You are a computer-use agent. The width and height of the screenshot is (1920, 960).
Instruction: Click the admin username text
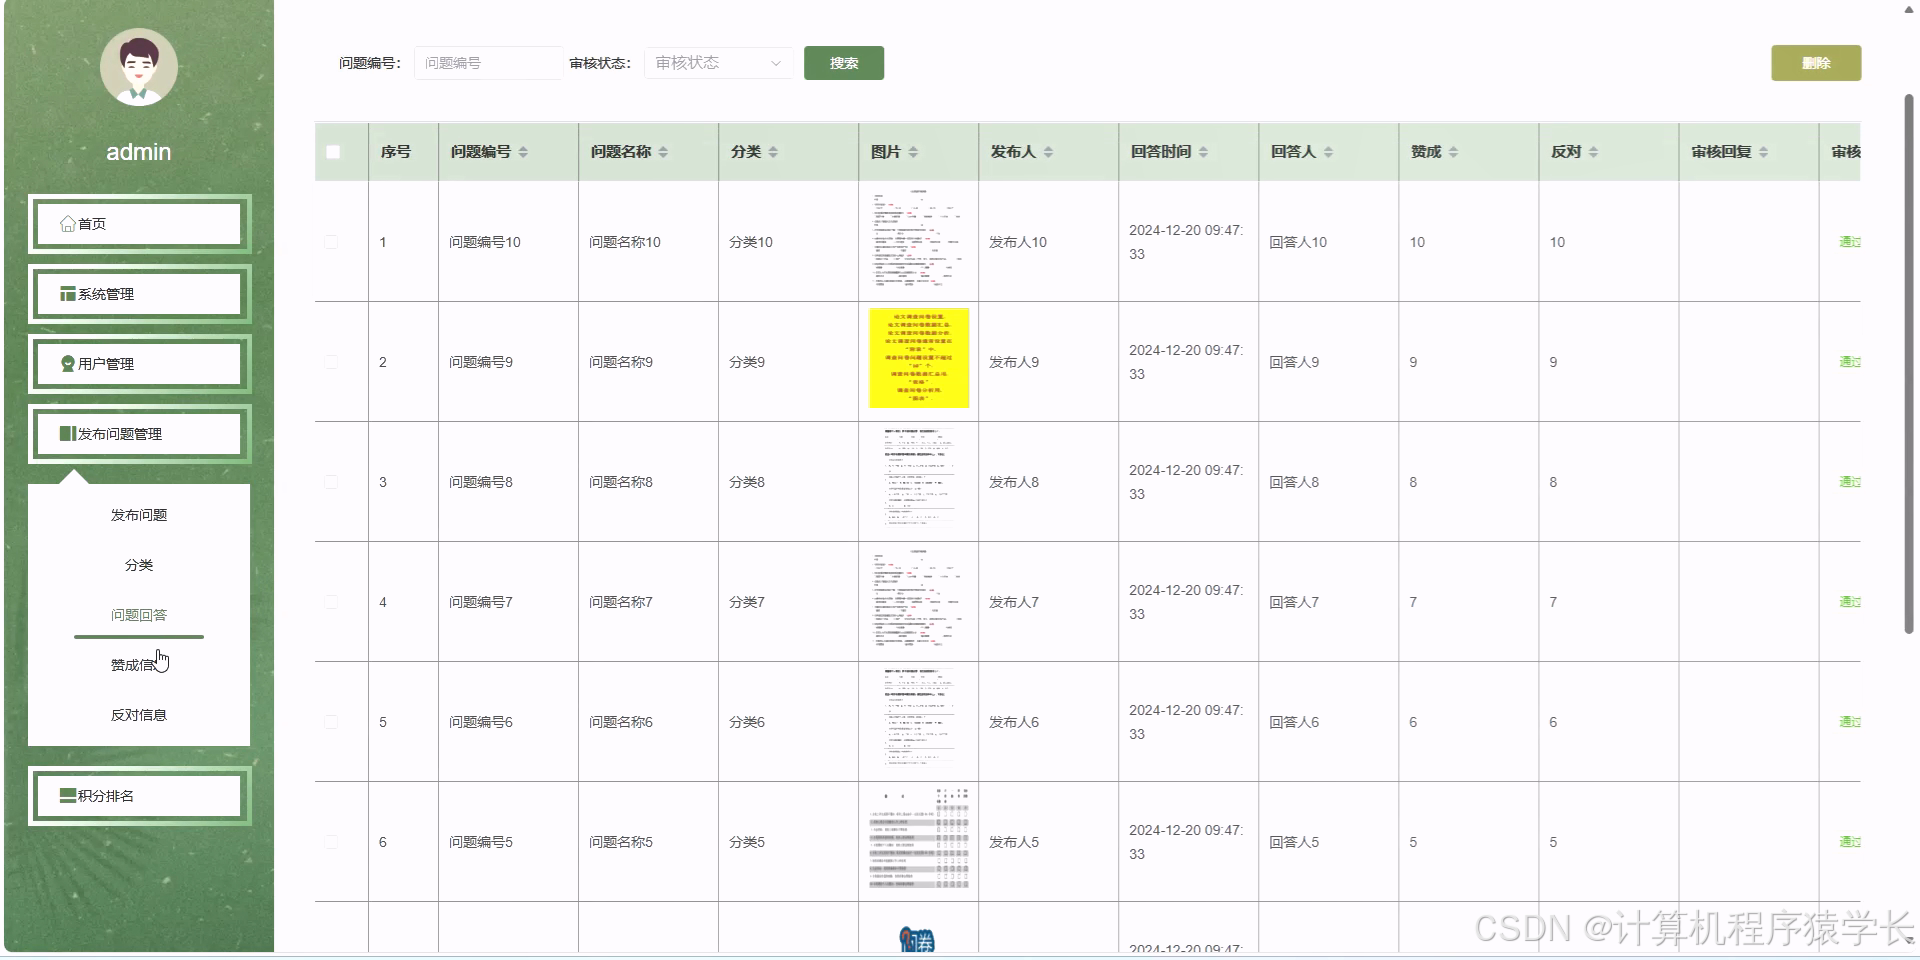(x=139, y=152)
